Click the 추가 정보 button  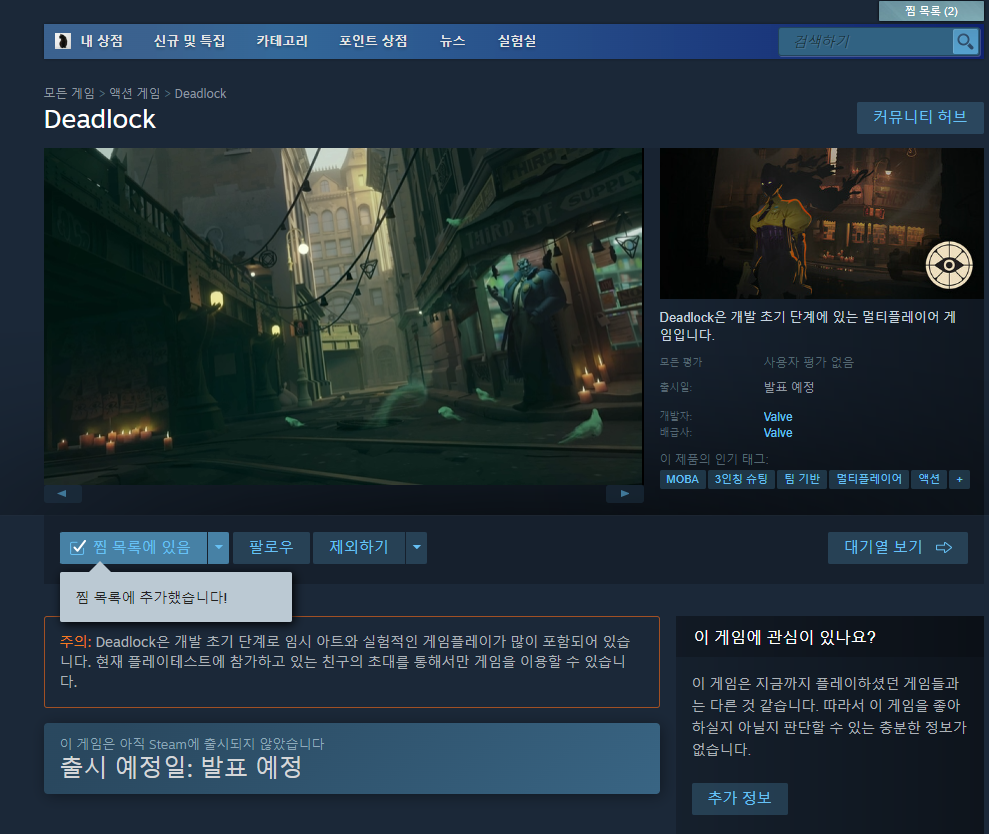[x=739, y=799]
